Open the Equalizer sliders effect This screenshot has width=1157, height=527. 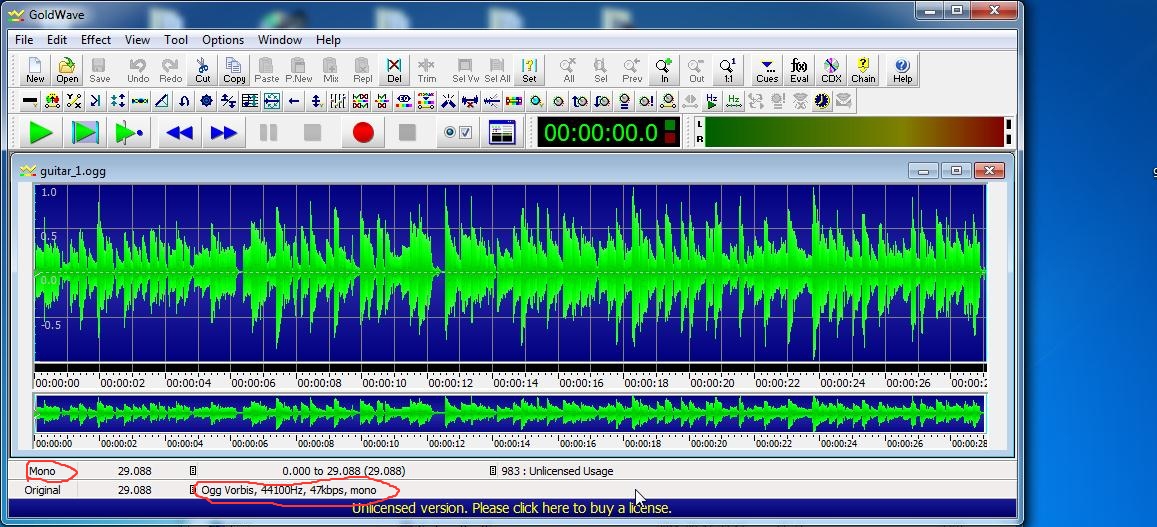(337, 101)
